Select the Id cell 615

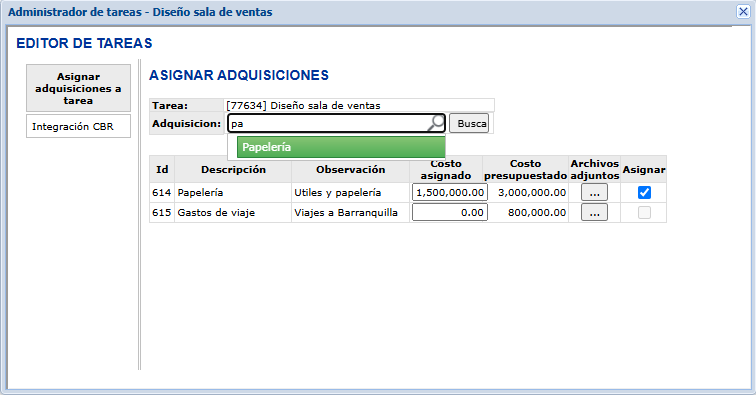tap(162, 213)
